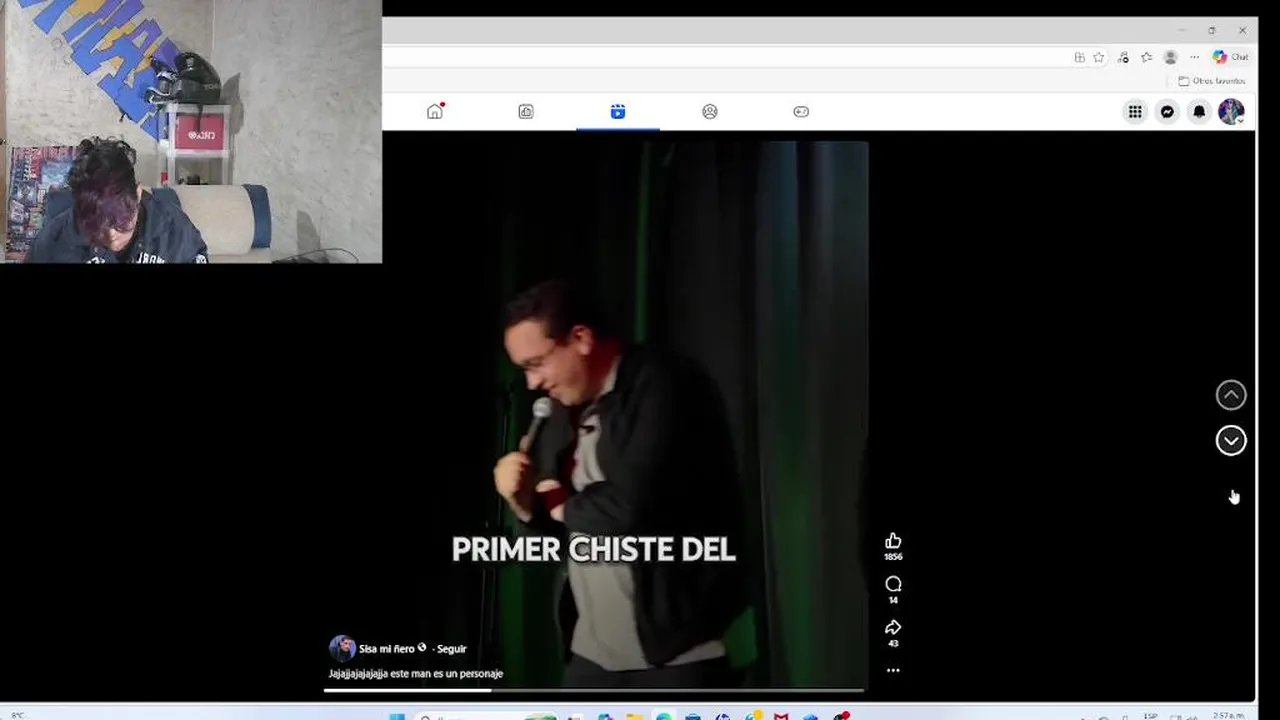Click the Sisa mi fiero avatar
The image size is (1280, 720).
(342, 648)
